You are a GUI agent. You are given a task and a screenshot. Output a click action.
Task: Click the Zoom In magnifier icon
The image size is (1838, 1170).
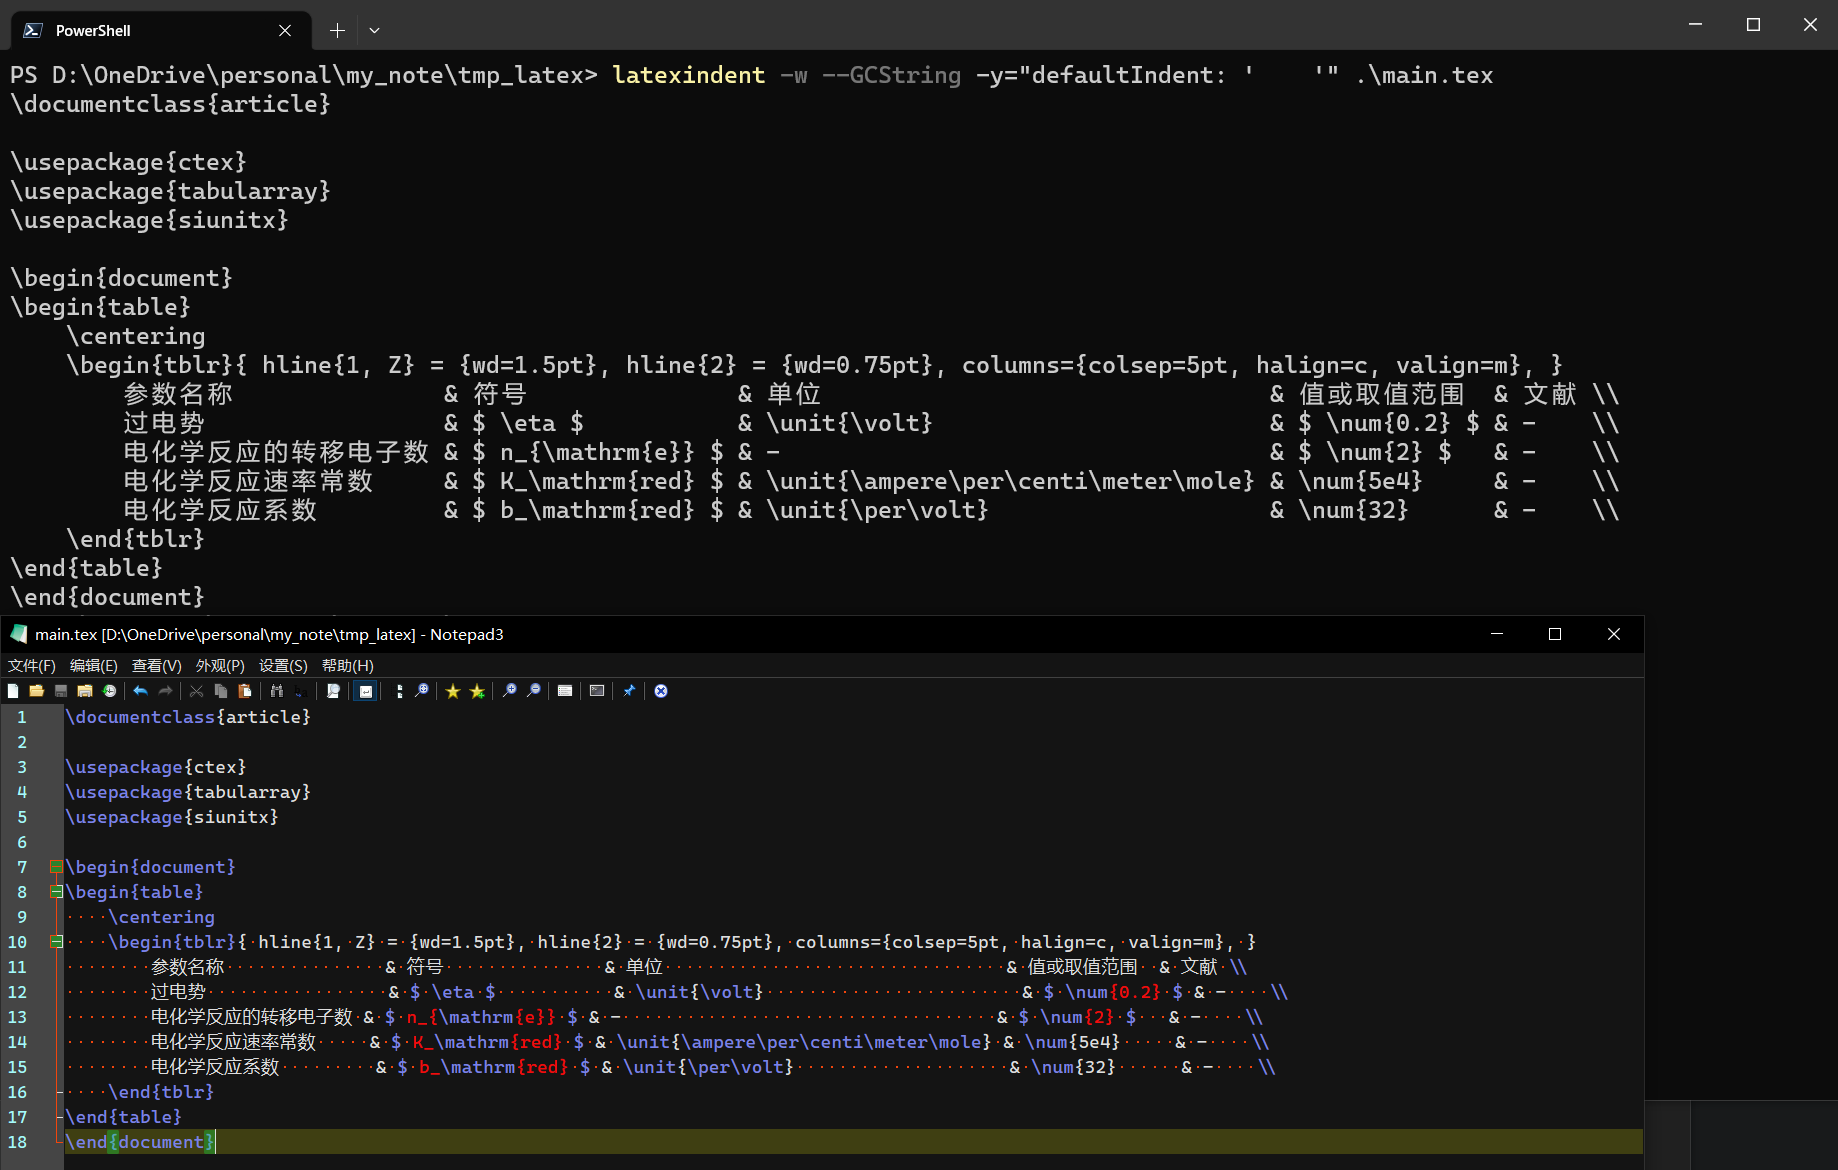coord(510,691)
